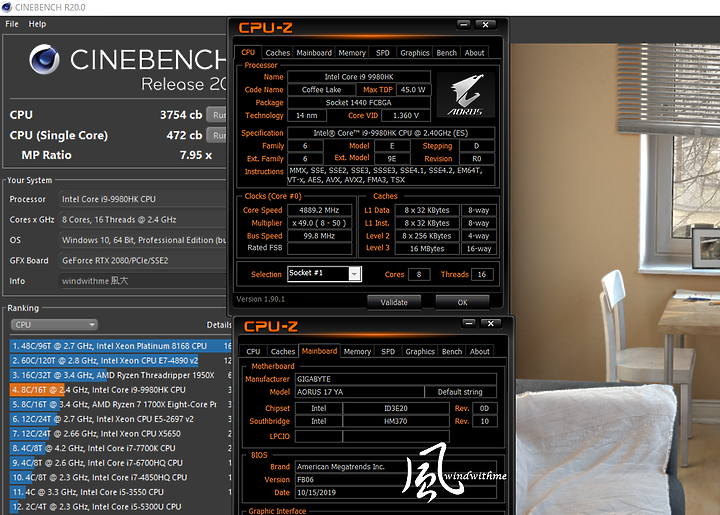This screenshot has width=720, height=515.
Task: Click the GFX Board GeForce RTX 2080 field
Action: tap(143, 260)
